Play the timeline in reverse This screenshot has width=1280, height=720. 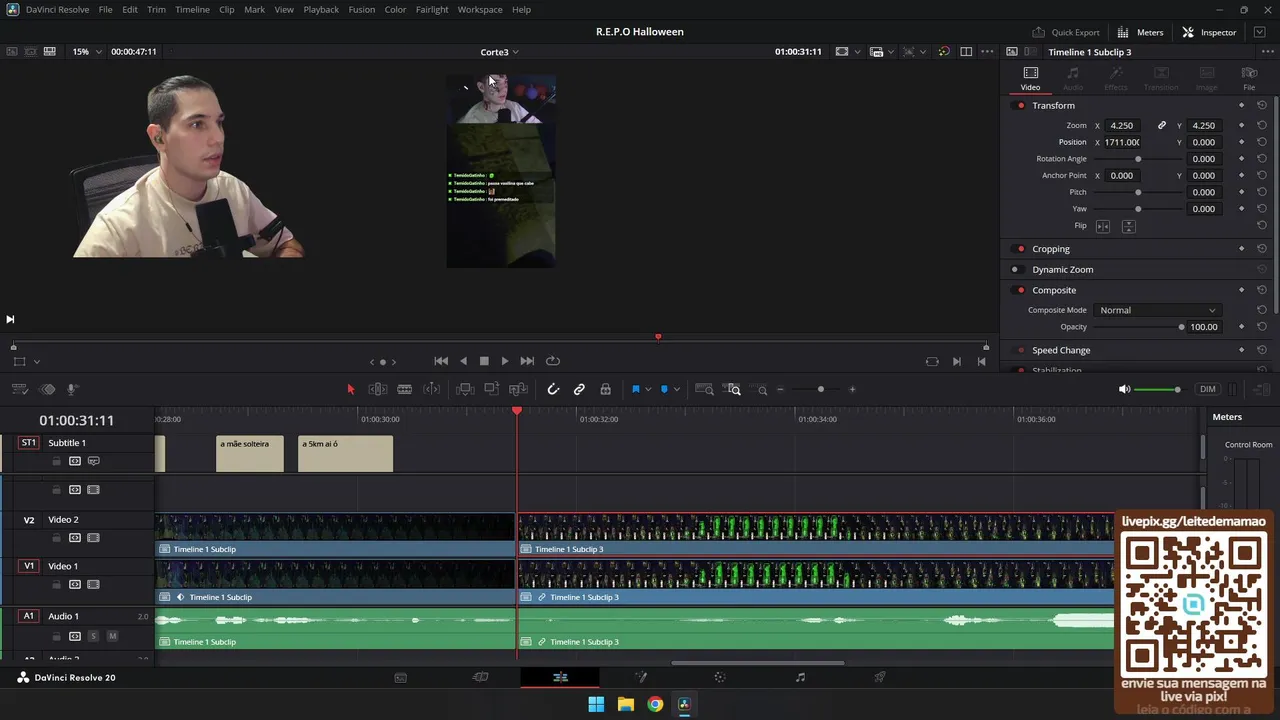pyautogui.click(x=463, y=361)
